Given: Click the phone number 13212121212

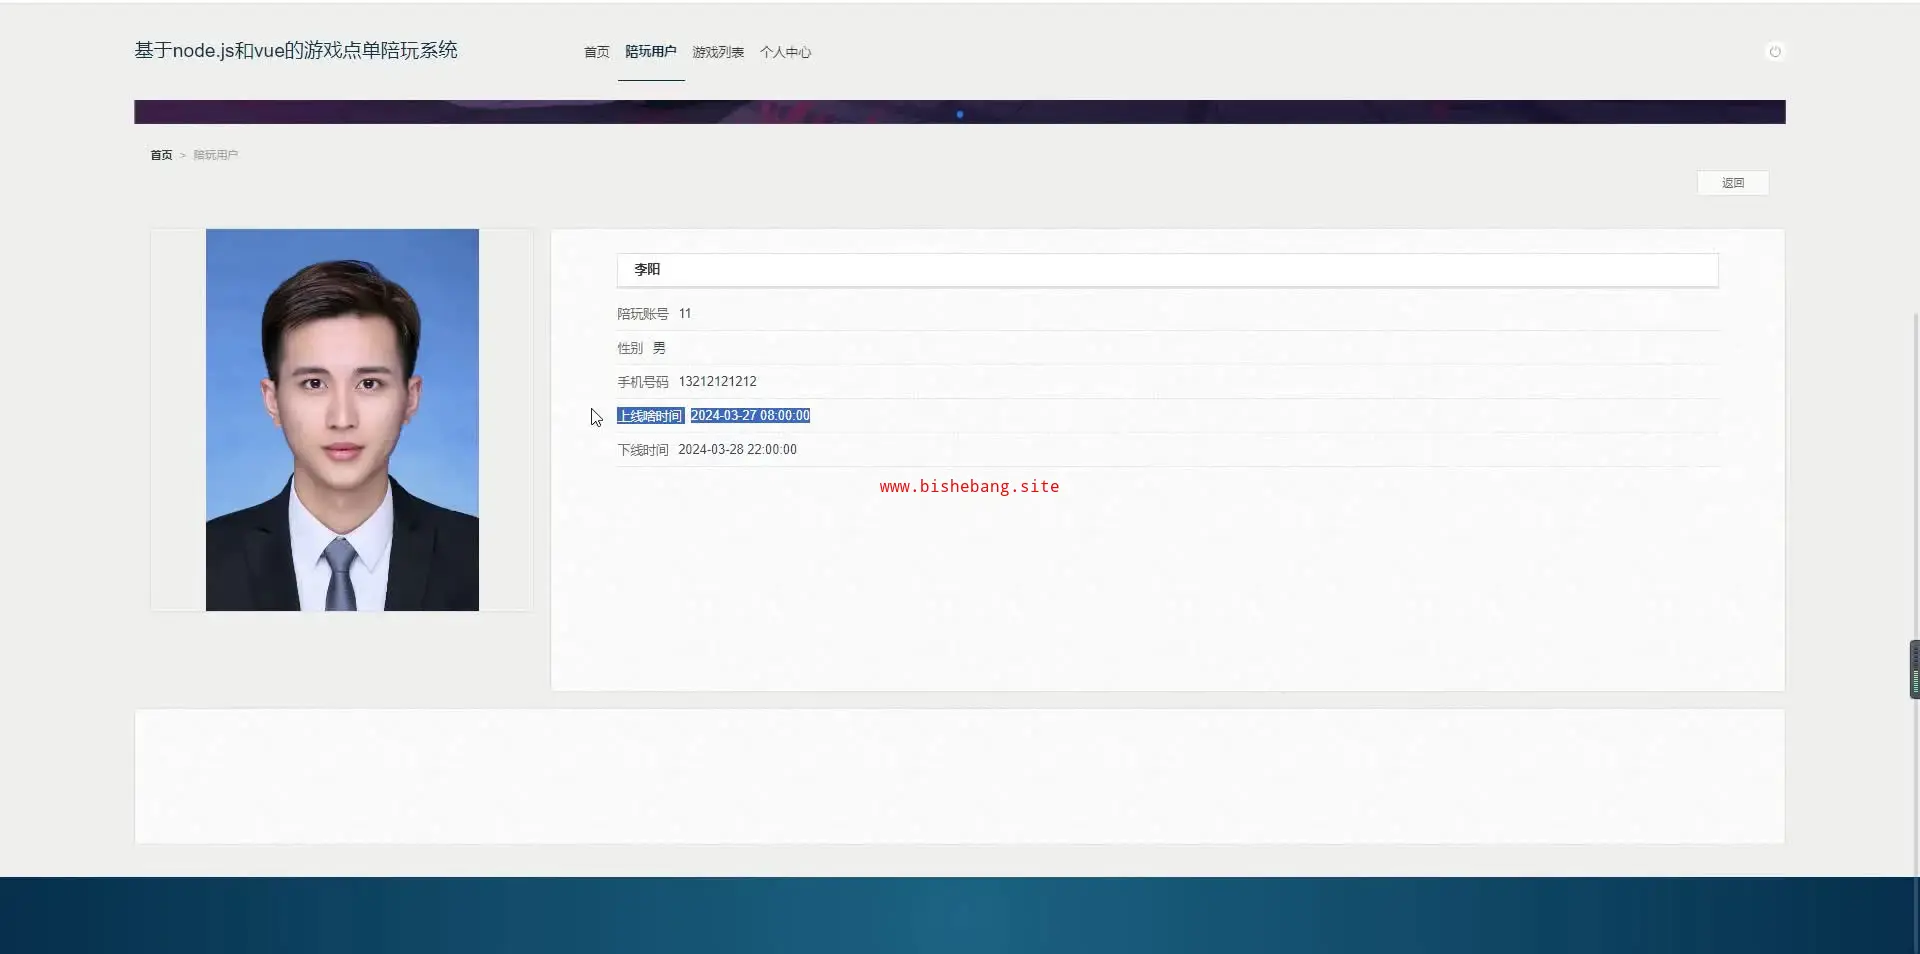Looking at the screenshot, I should pos(717,382).
